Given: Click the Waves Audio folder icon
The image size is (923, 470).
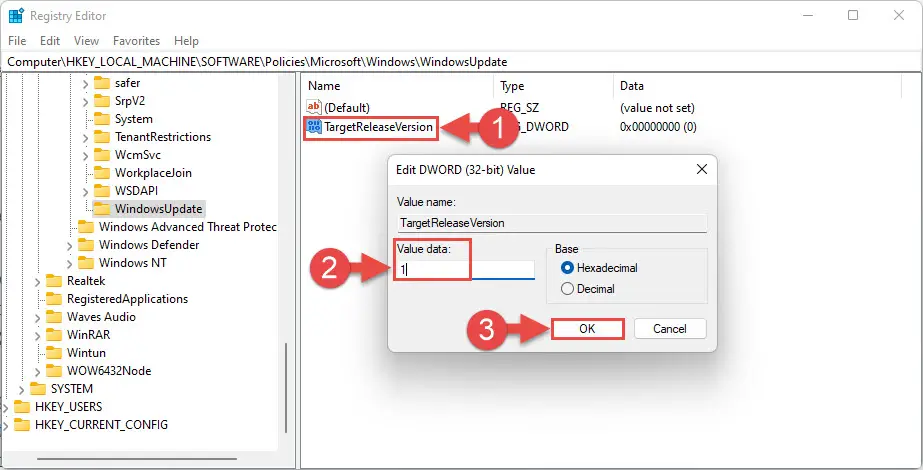Looking at the screenshot, I should [54, 317].
